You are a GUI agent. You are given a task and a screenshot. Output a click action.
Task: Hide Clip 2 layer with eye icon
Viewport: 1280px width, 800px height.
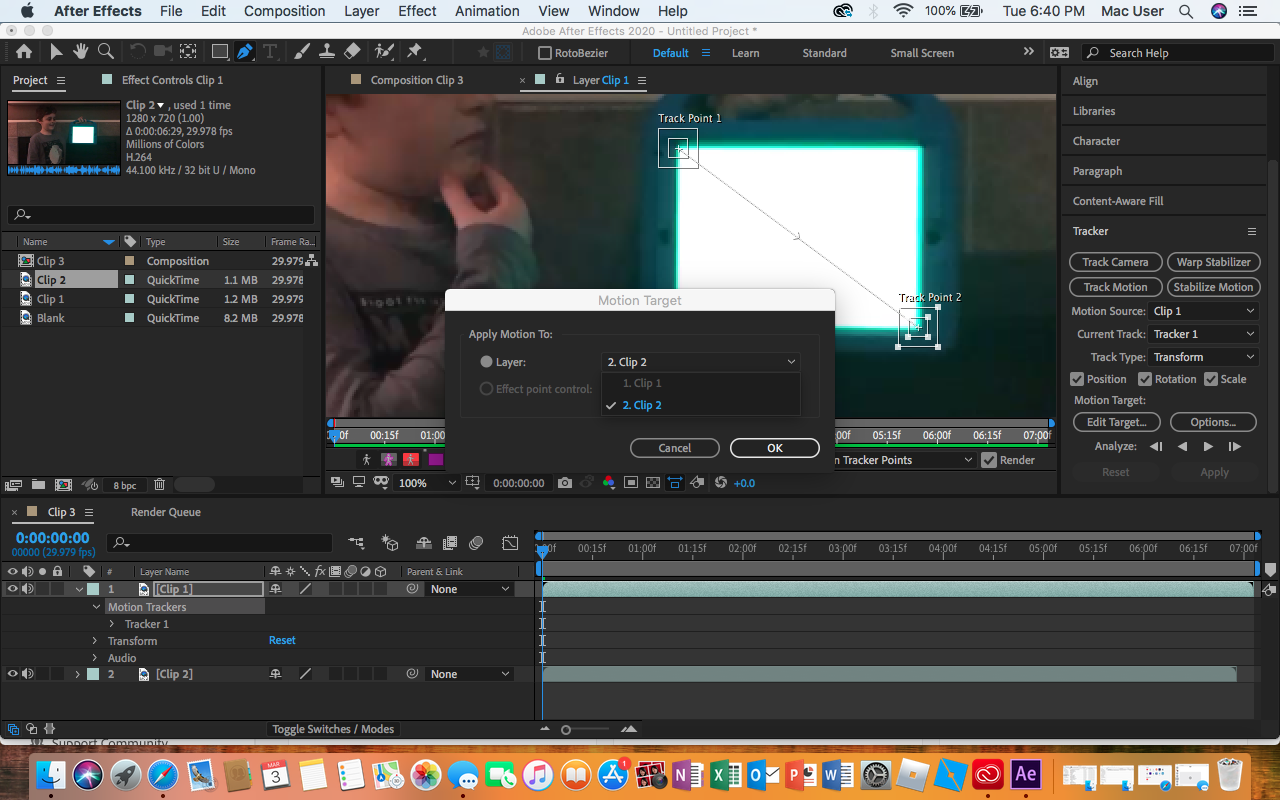pyautogui.click(x=13, y=674)
